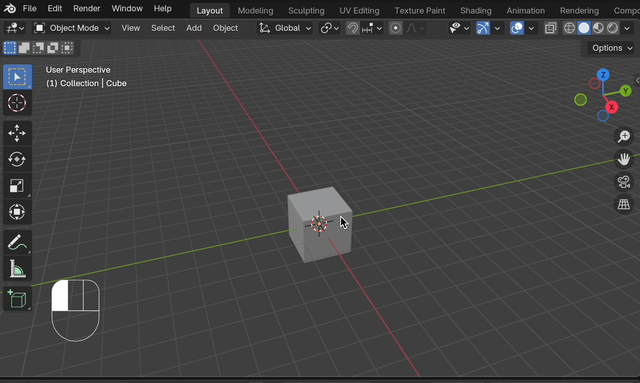The height and width of the screenshot is (383, 640).
Task: Open the Edit menu
Action: 55,9
